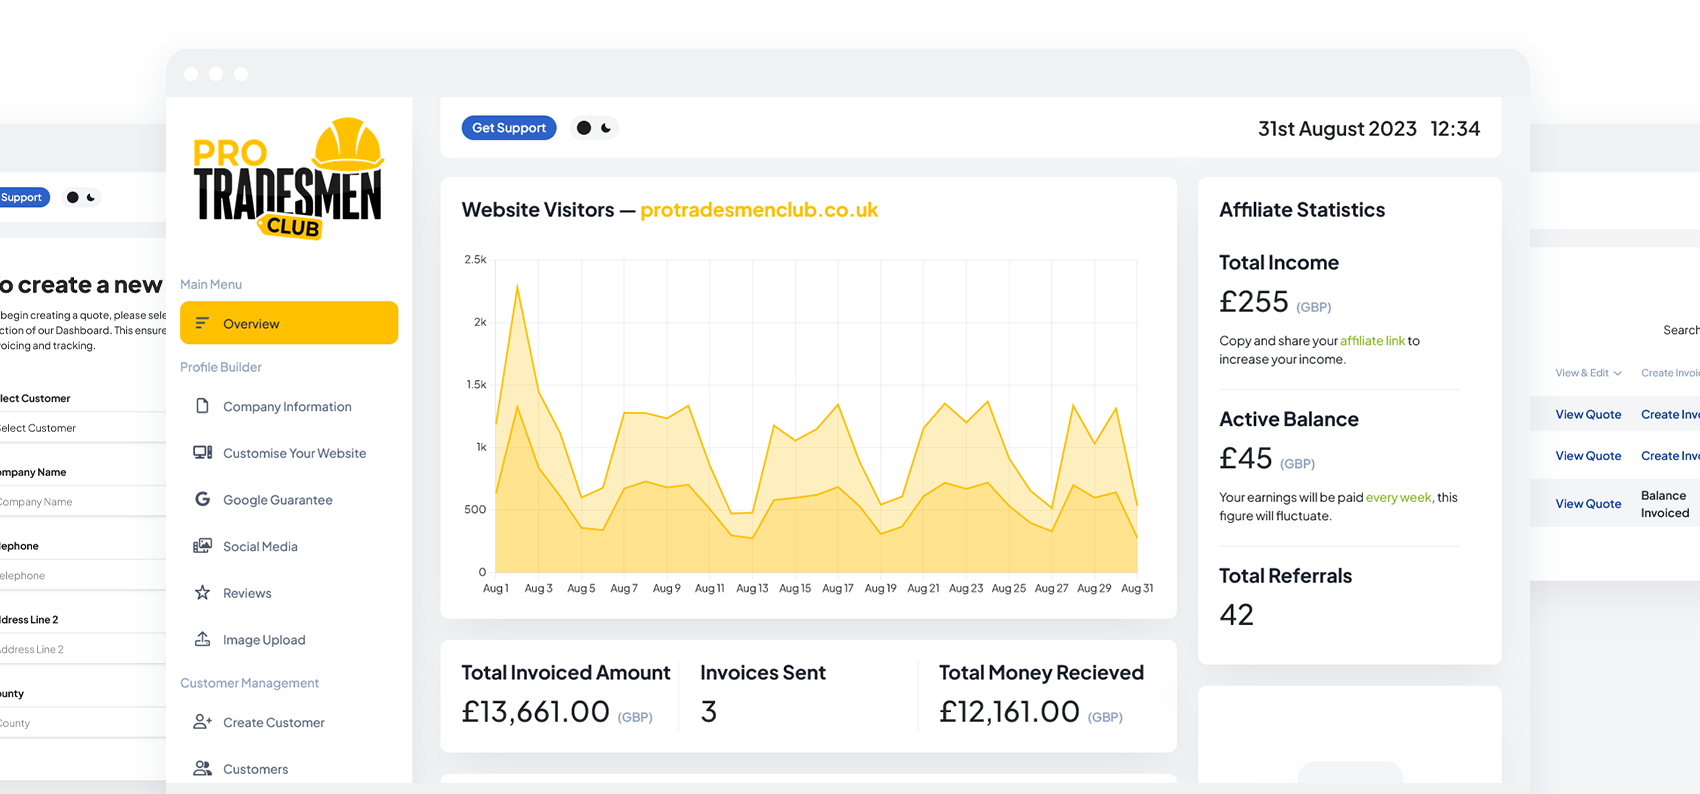Click first View Quote link in right window
Image resolution: width=1700 pixels, height=794 pixels.
(1588, 415)
